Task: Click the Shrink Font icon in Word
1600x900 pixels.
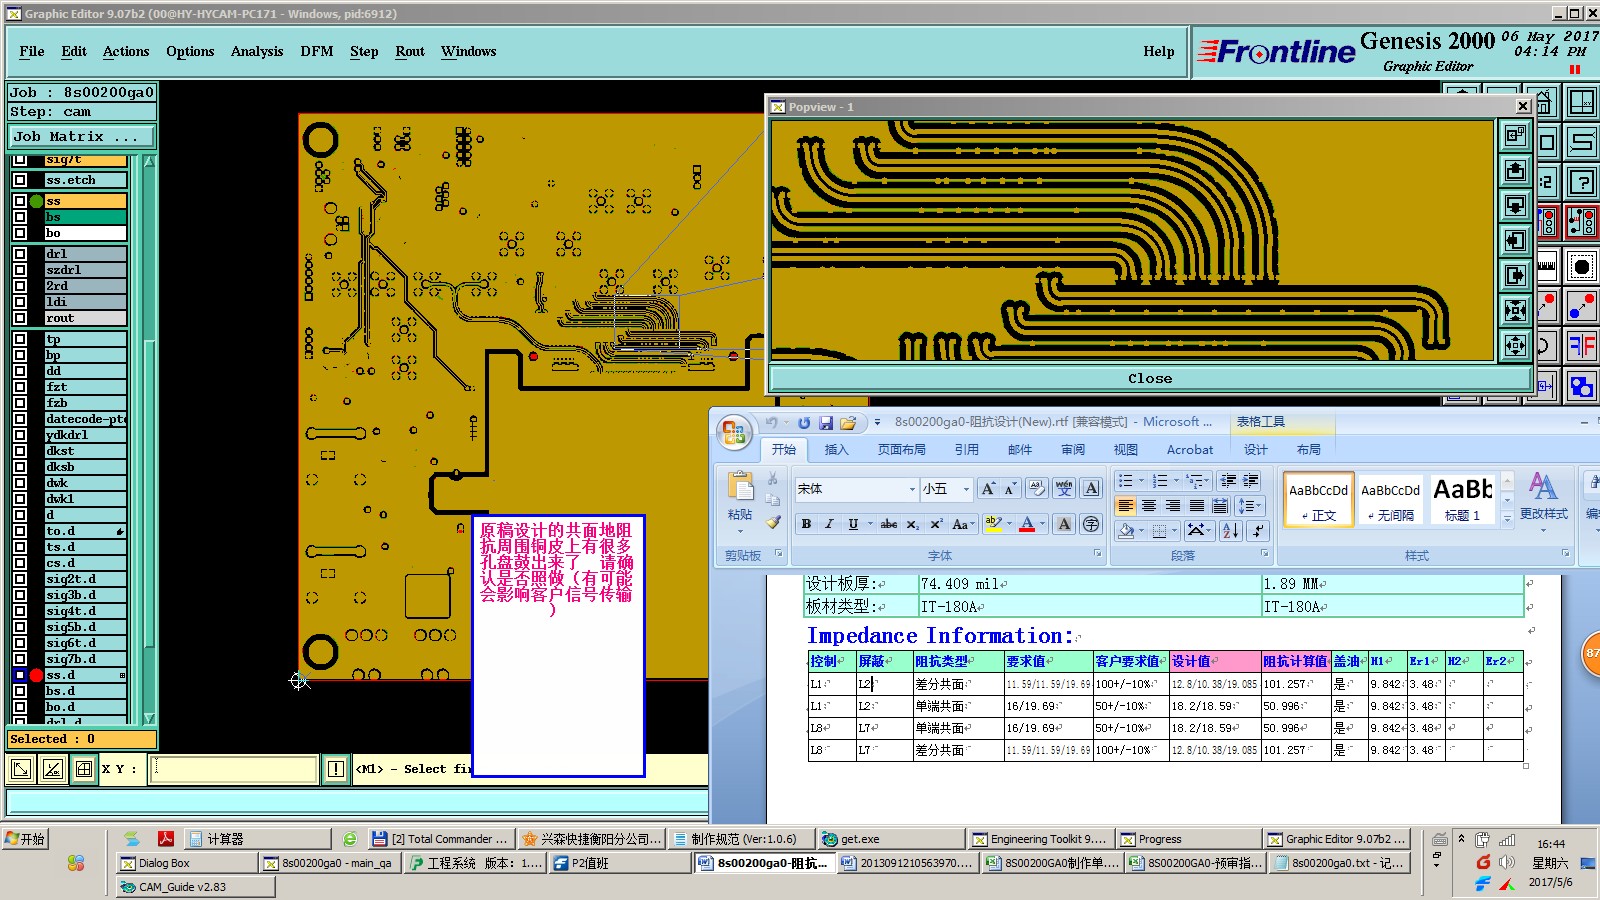Action: tap(1011, 488)
